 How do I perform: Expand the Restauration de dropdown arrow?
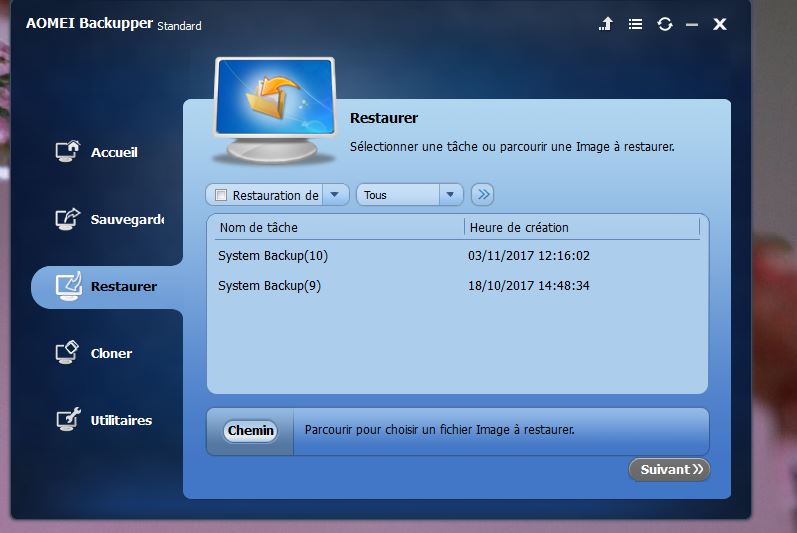[x=334, y=195]
